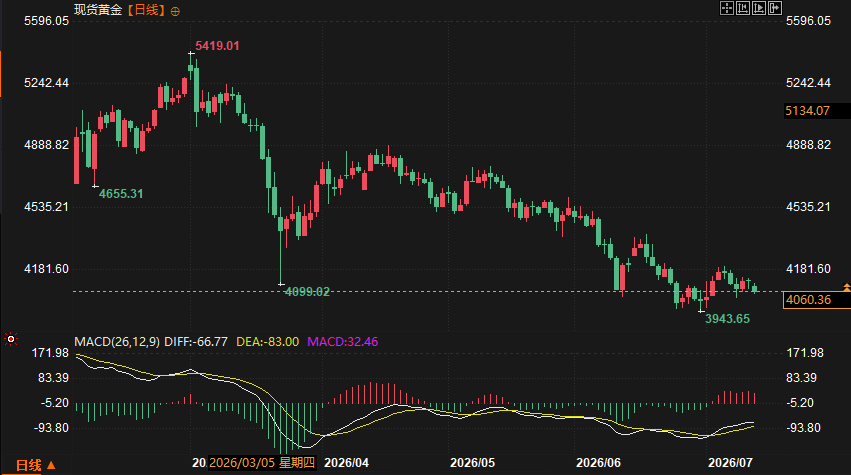Expand the orange triangle next to 日线
Viewport: 851px width, 475px height.
51,465
